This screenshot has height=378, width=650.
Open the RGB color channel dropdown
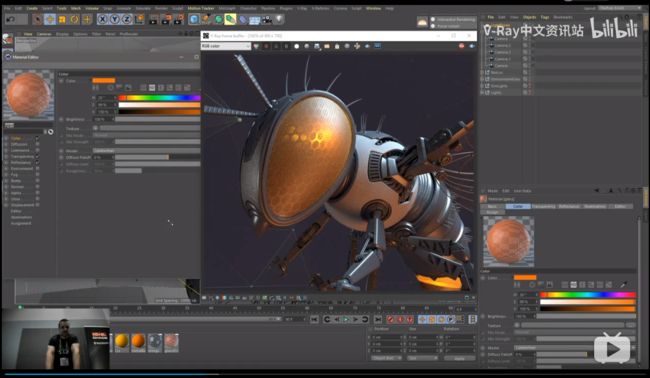point(226,46)
